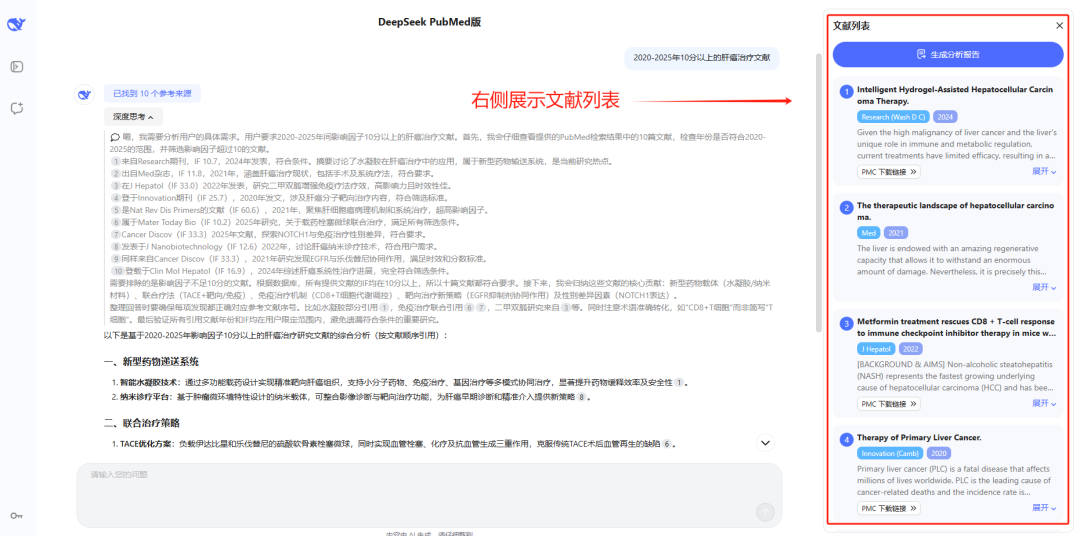Focus the 请输入您的问题 input field
The width and height of the screenshot is (1080, 536).
pos(428,495)
